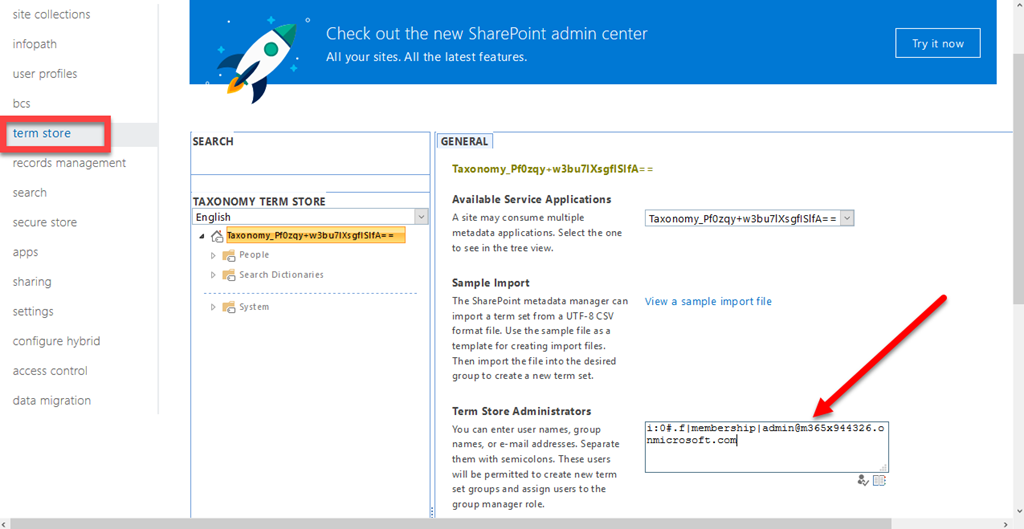The image size is (1024, 529).
Task: Click the taxonomy root home icon
Action: 216,236
